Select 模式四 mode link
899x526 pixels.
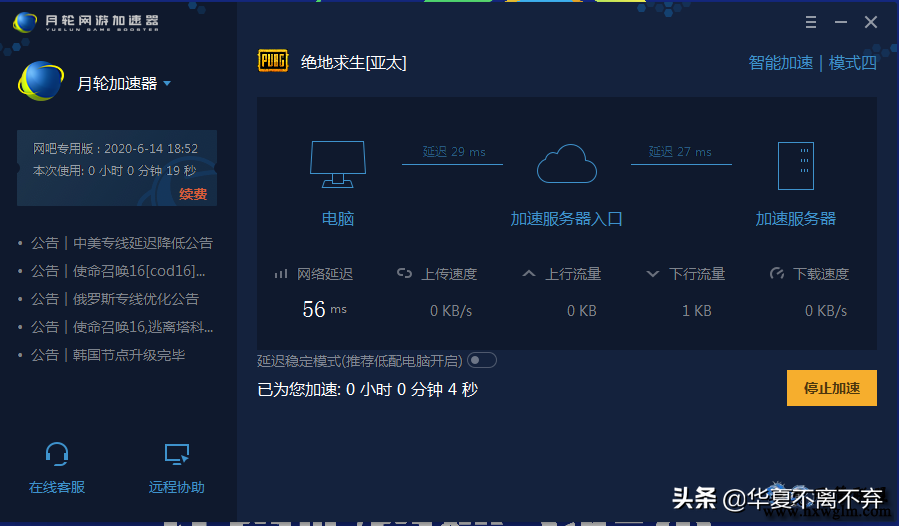(x=853, y=63)
